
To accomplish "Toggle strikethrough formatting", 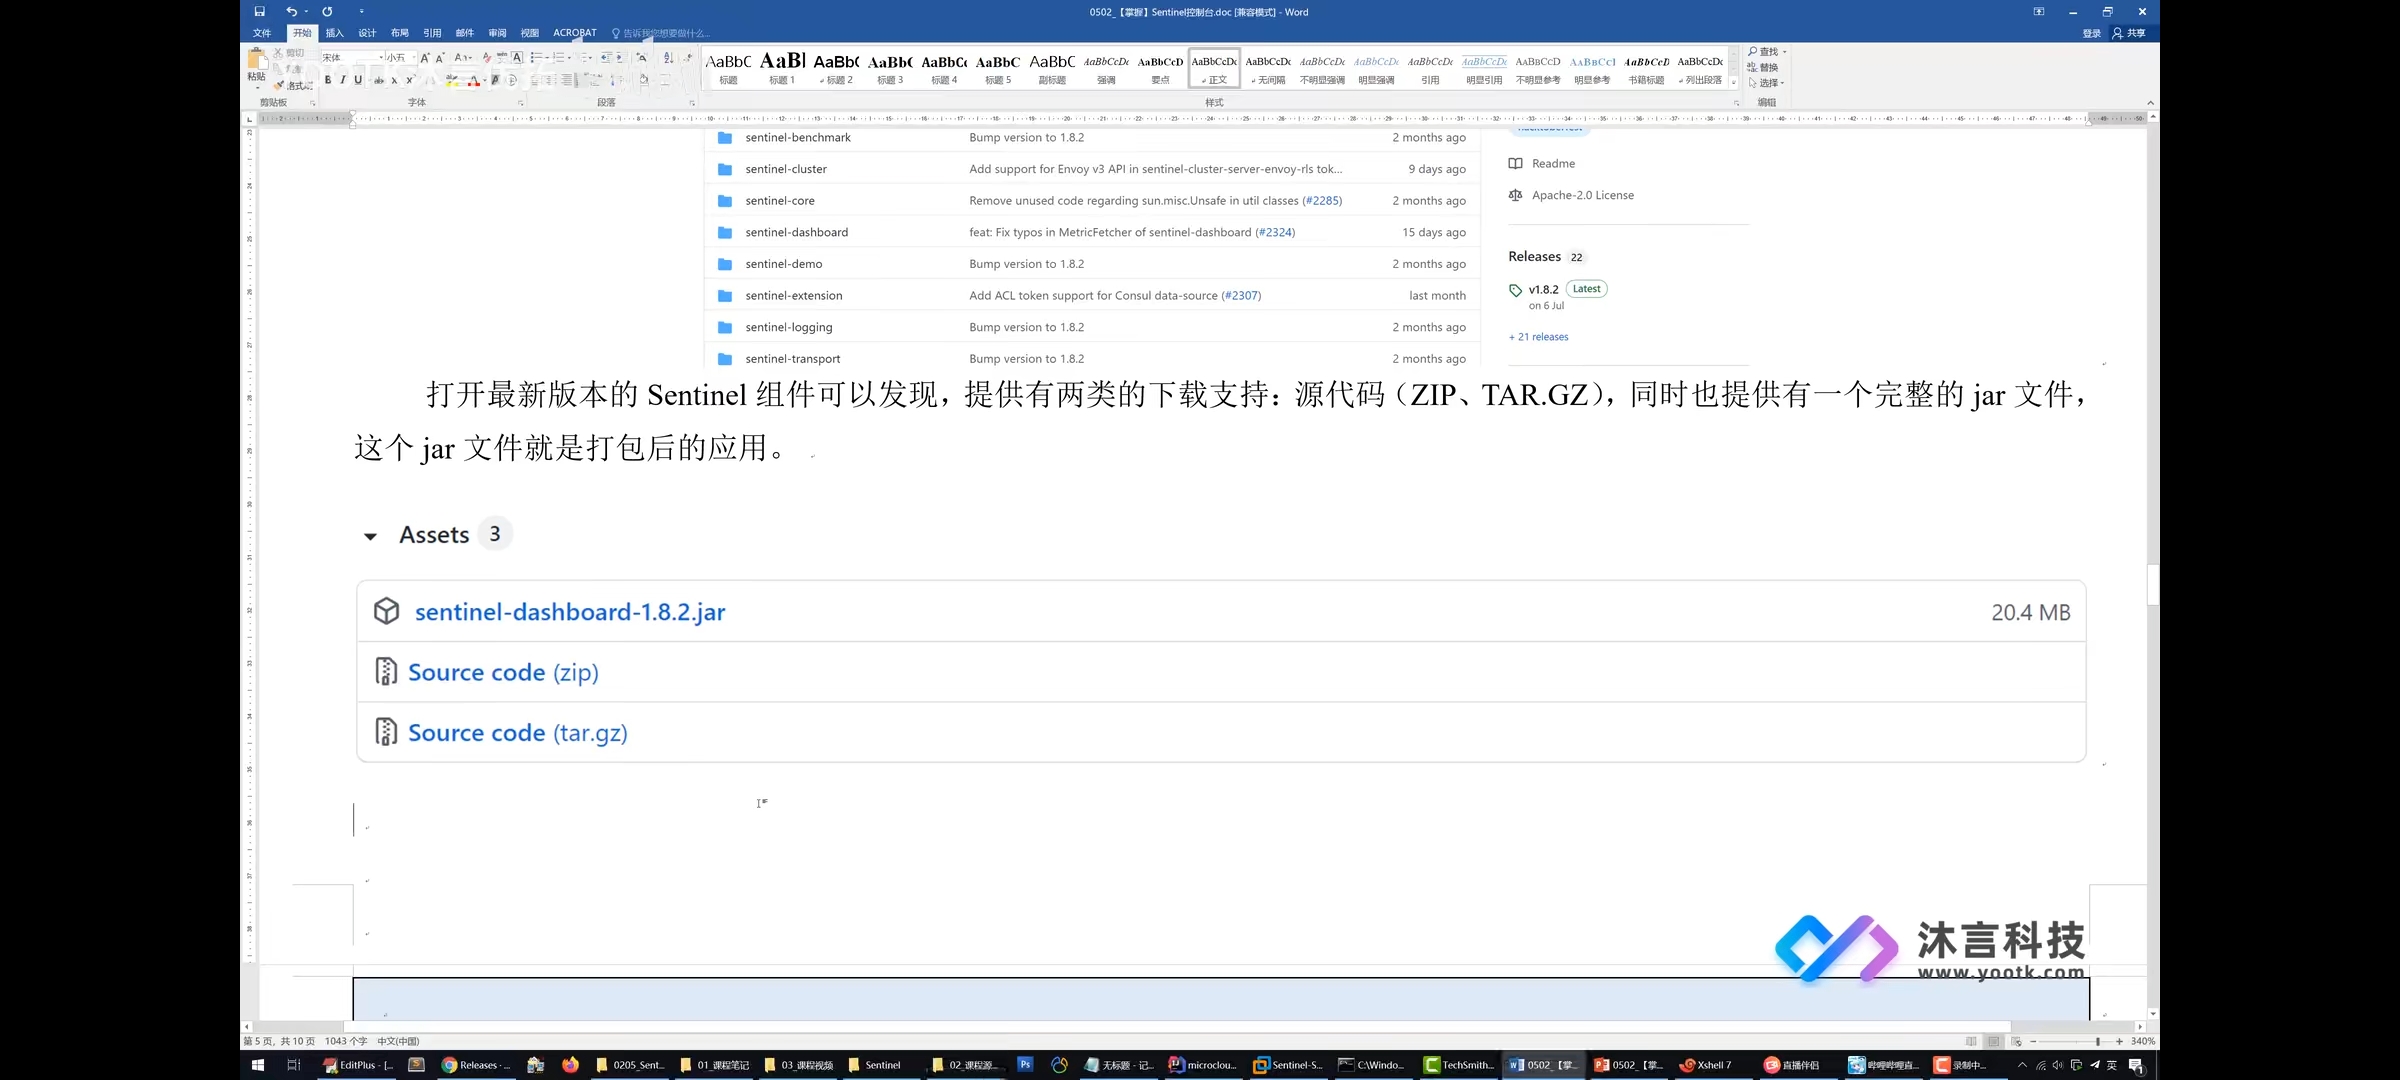I will (x=379, y=80).
